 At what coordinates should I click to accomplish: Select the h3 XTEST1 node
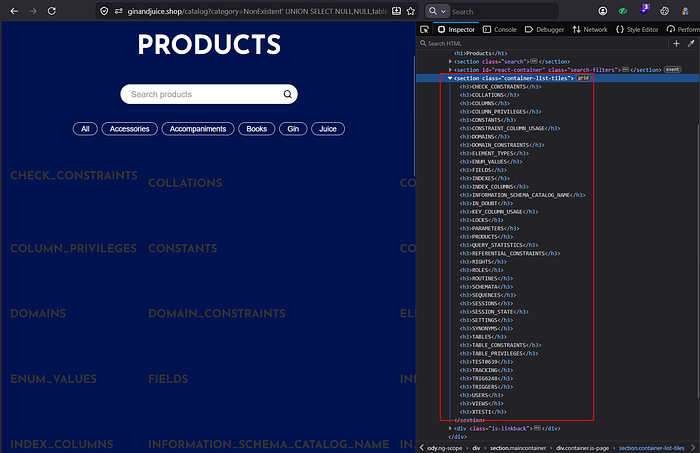483,411
